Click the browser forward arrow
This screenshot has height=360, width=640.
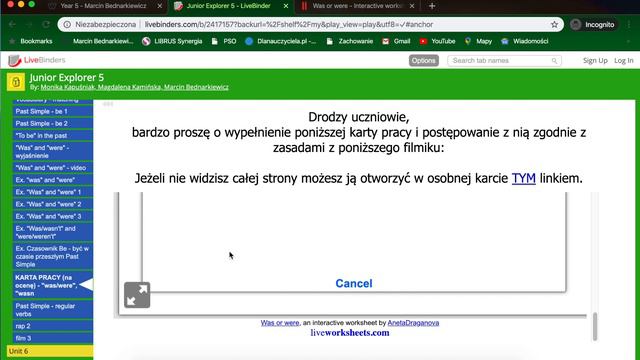[29, 24]
